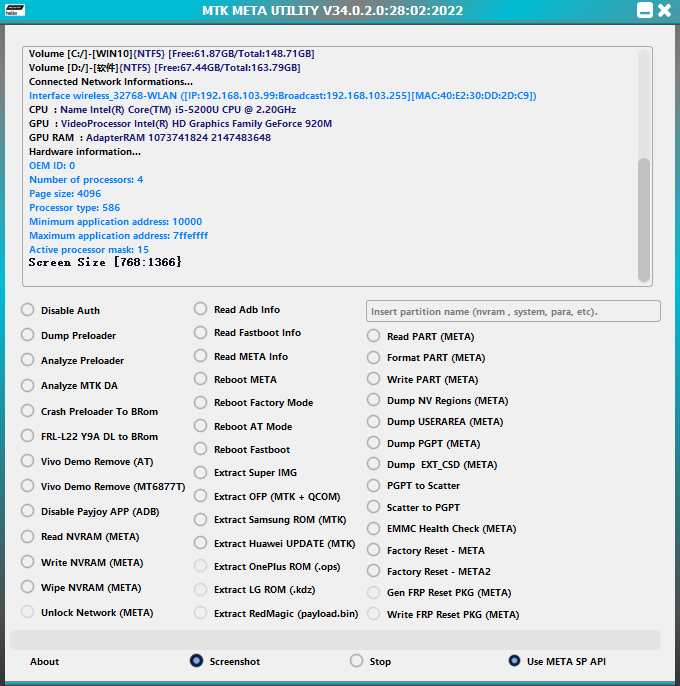
Task: Toggle the Screenshot radio button
Action: [x=196, y=661]
